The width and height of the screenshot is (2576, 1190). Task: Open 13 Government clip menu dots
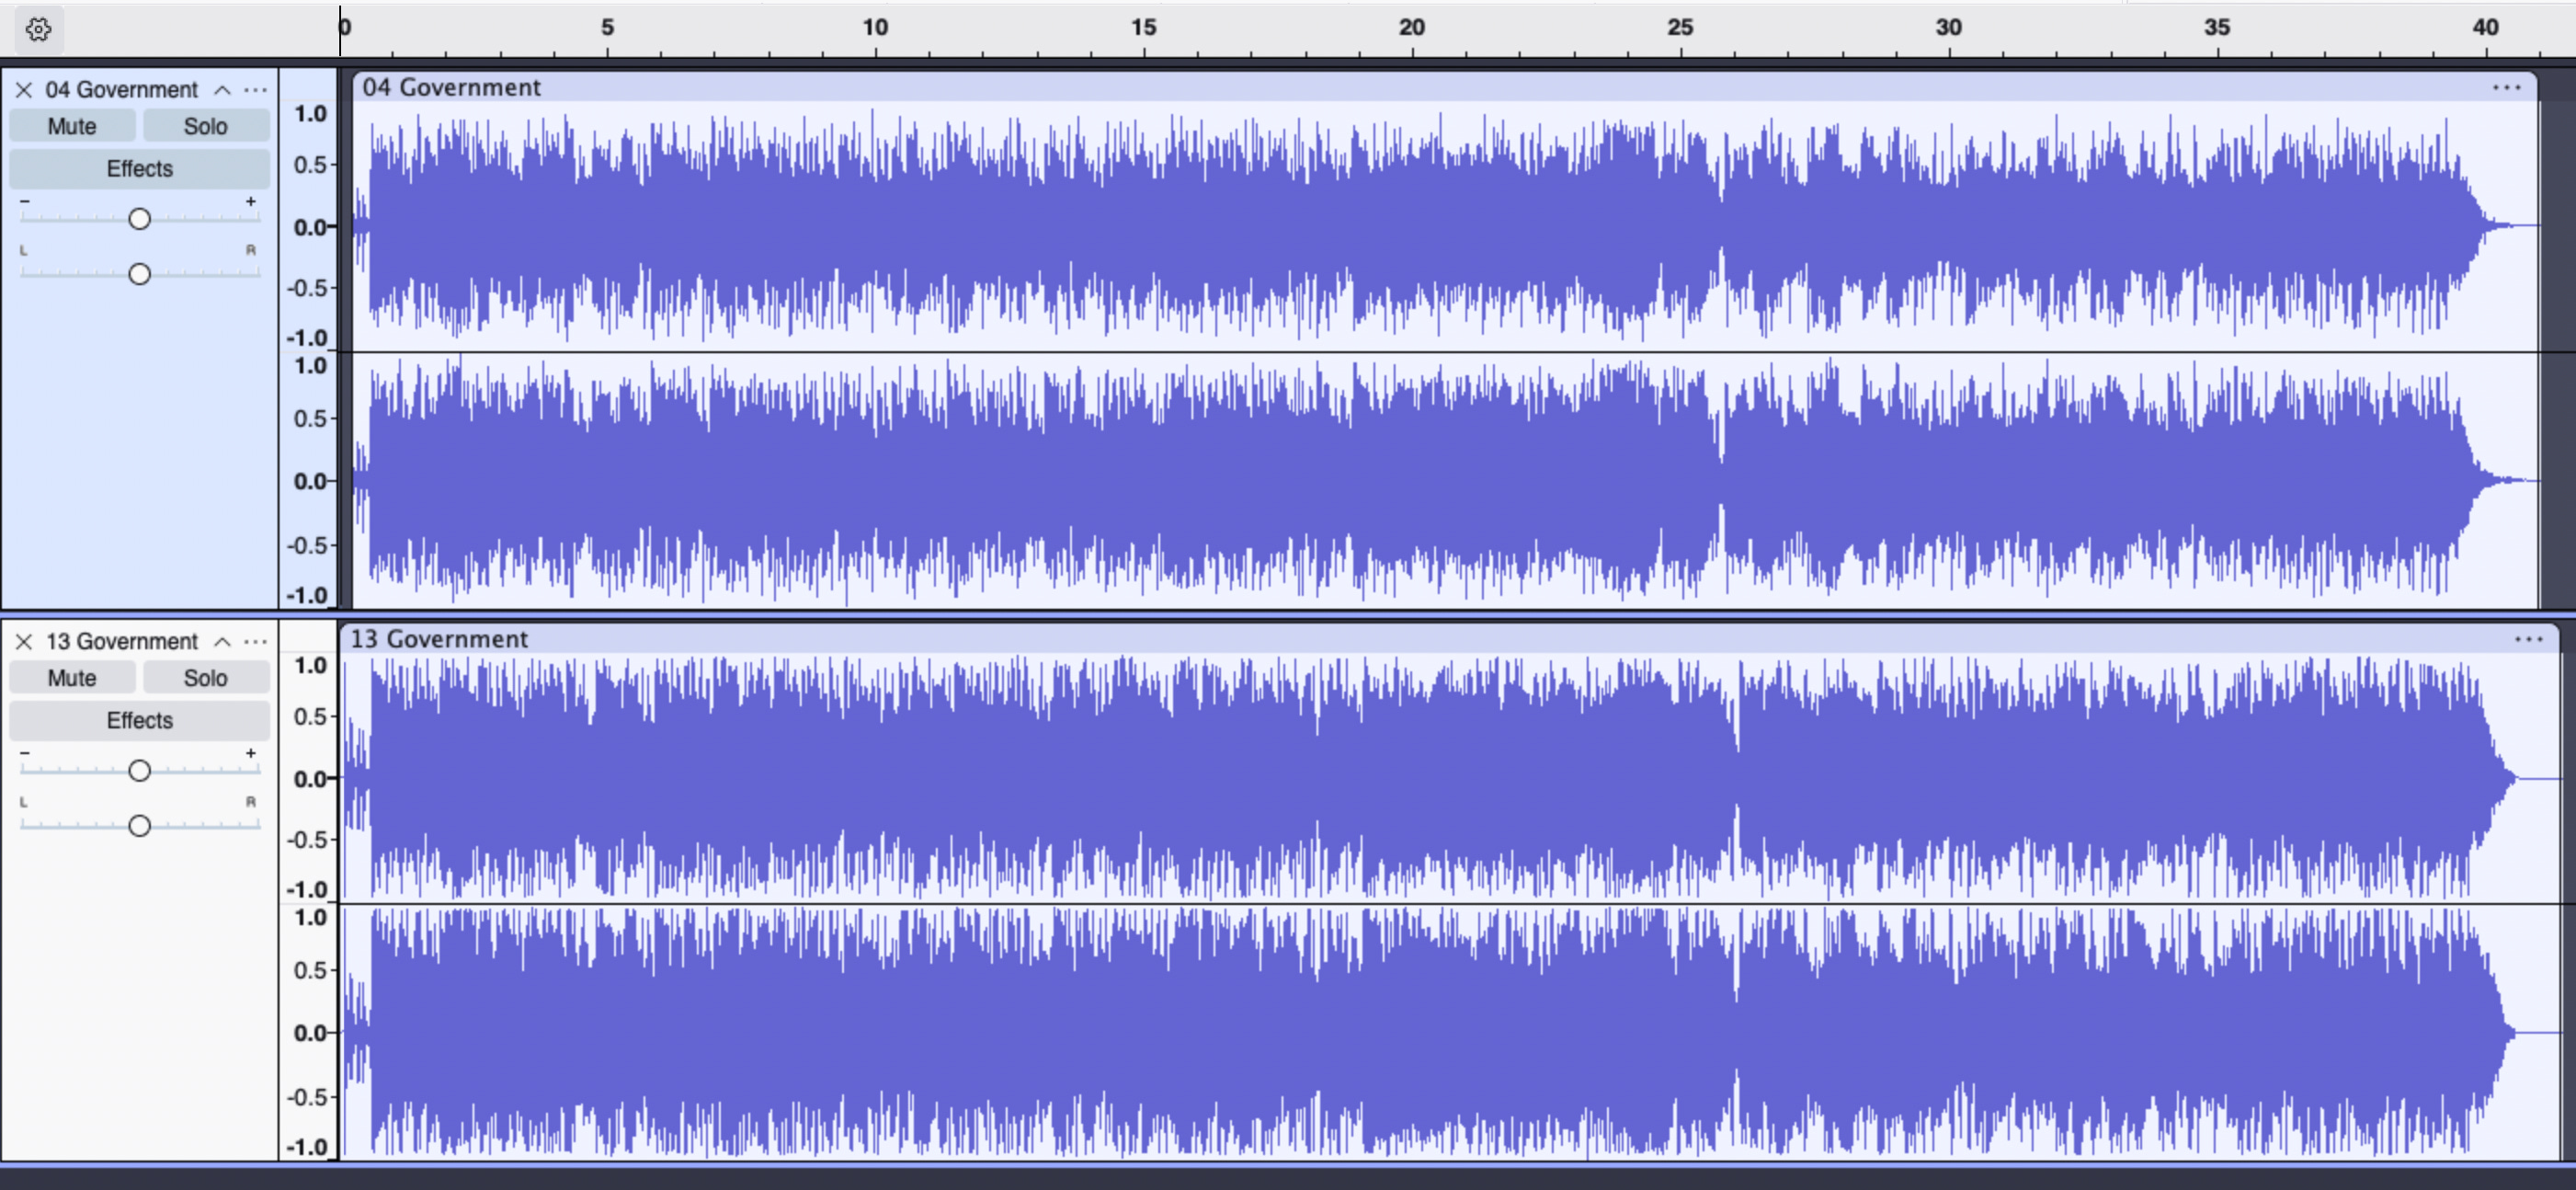click(x=2528, y=640)
